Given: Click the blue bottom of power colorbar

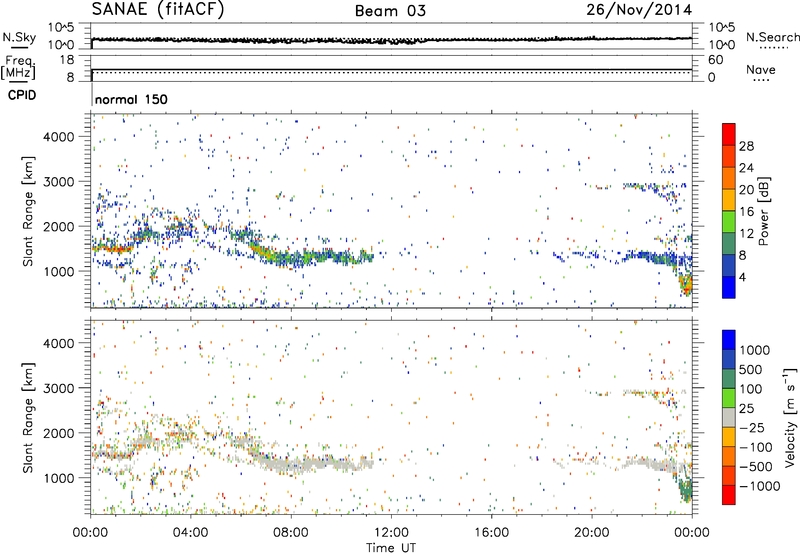Looking at the screenshot, I should tap(729, 287).
